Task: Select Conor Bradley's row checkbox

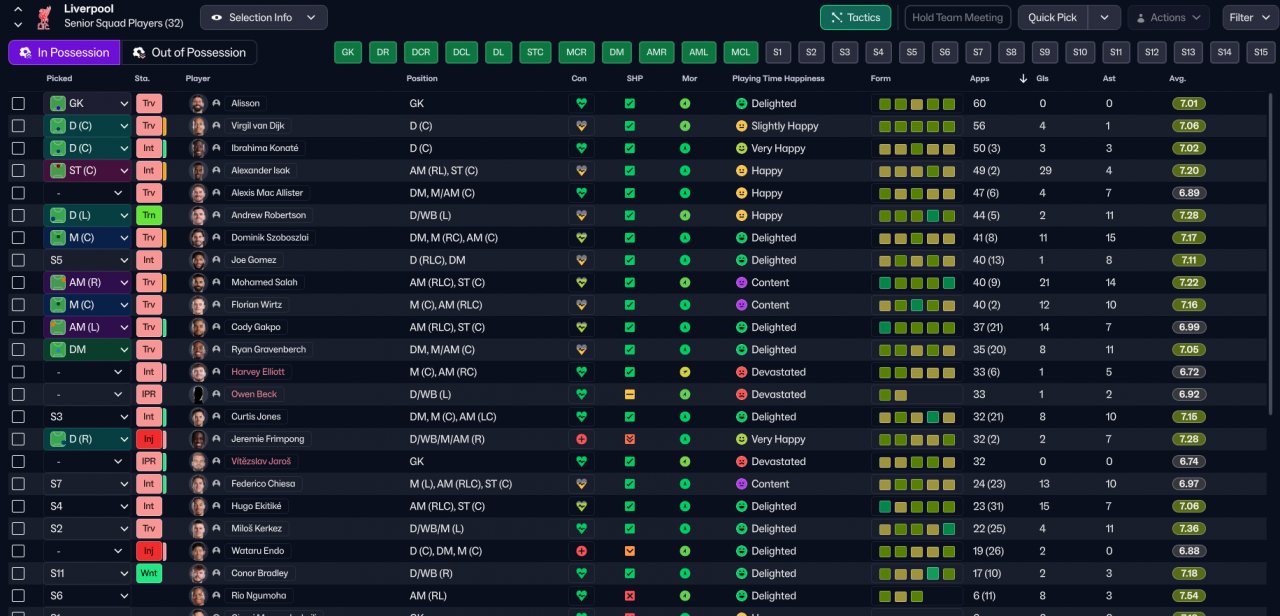Action: 18,574
